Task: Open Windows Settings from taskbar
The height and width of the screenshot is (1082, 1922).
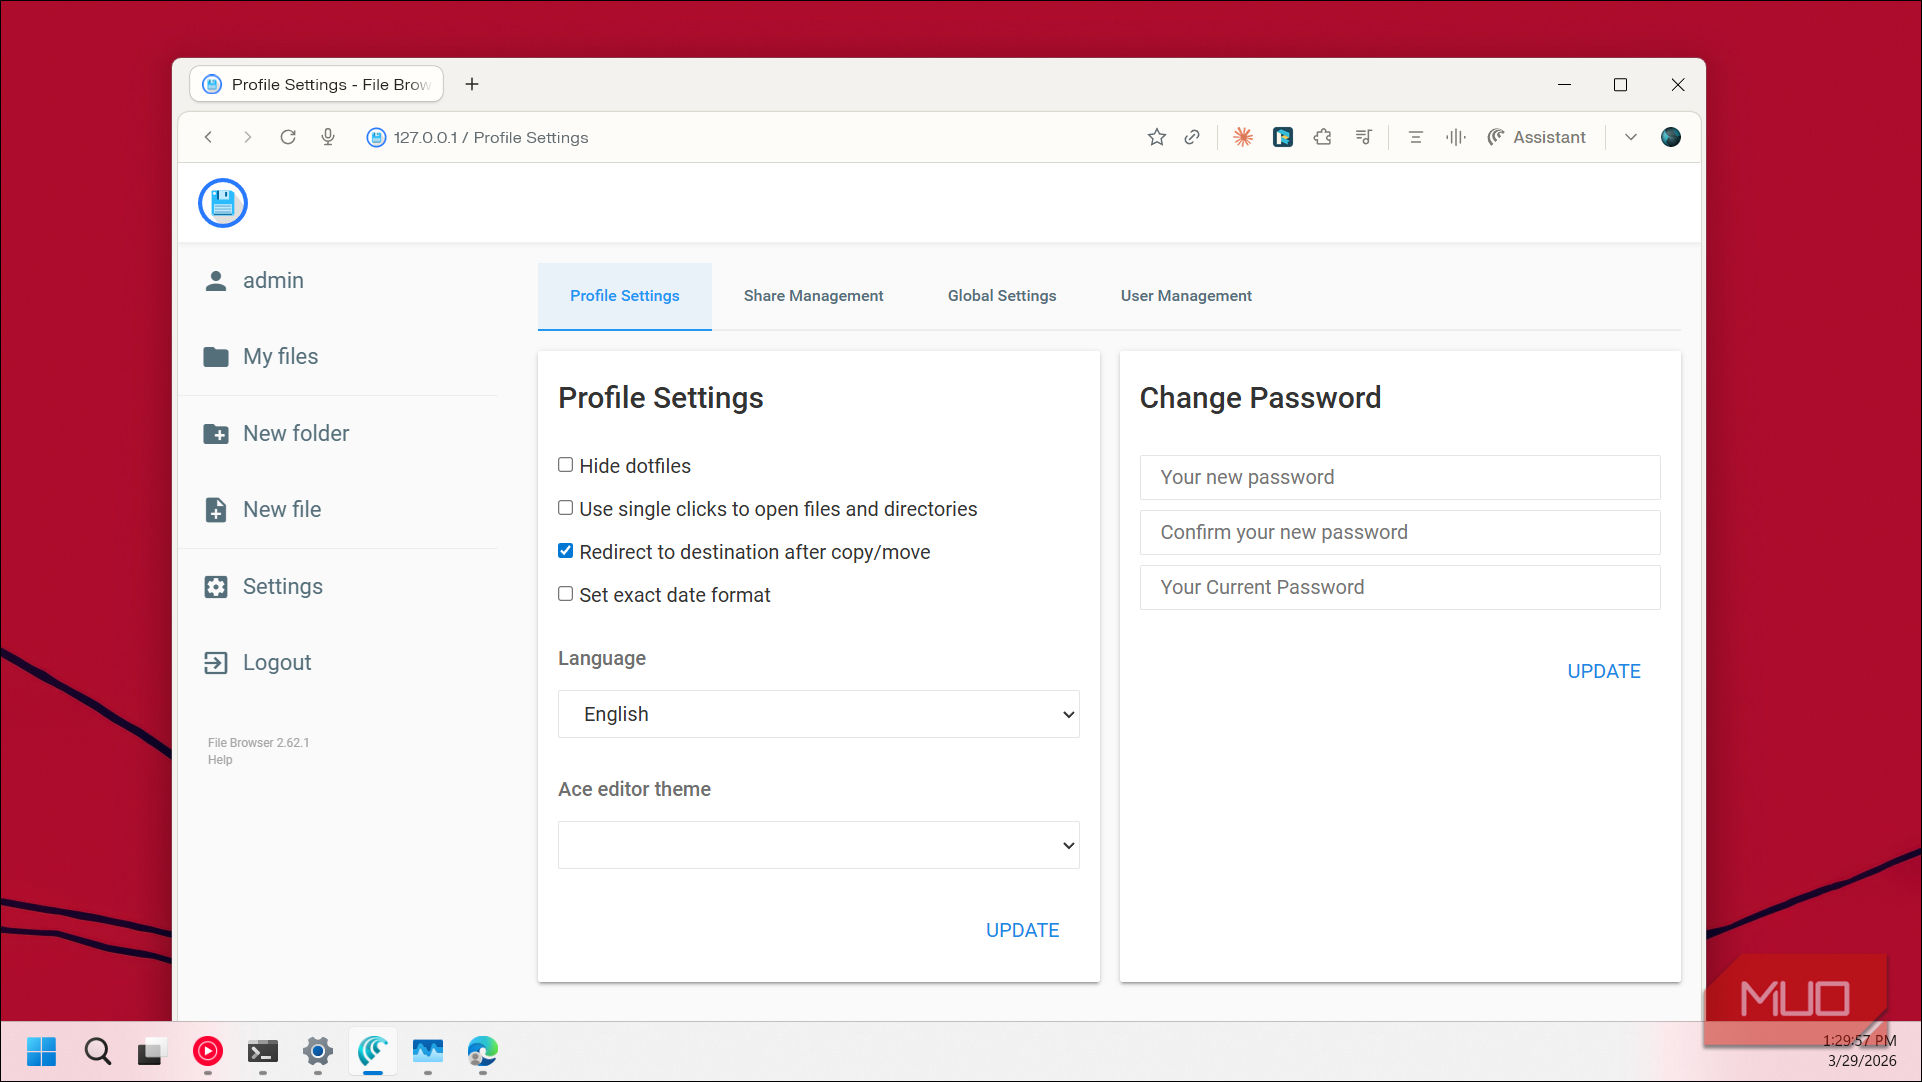Action: 318,1051
